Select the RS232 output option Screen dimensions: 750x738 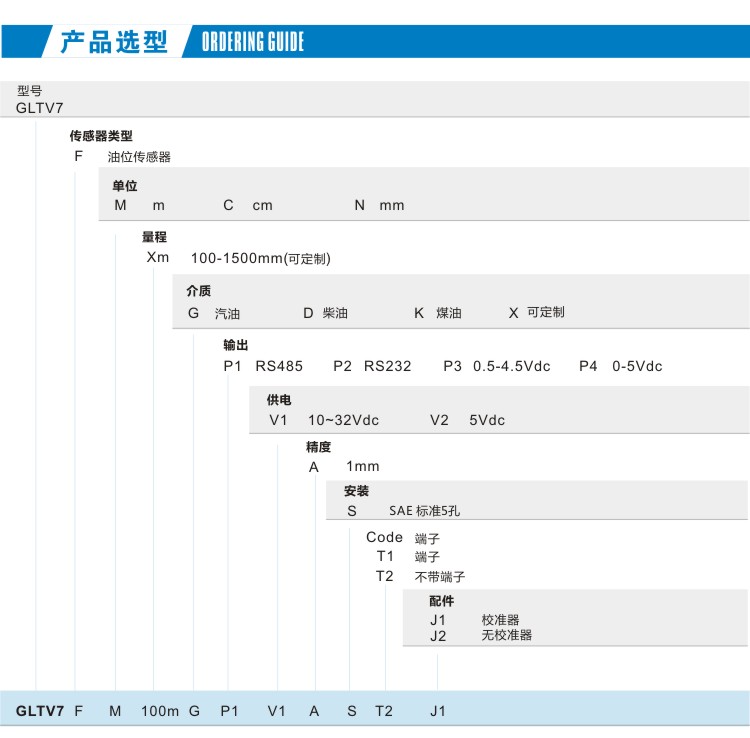click(x=387, y=366)
